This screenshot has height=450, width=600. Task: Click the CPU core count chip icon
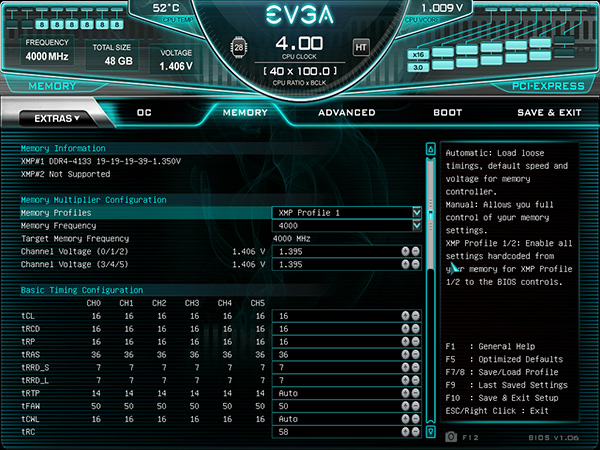(239, 48)
